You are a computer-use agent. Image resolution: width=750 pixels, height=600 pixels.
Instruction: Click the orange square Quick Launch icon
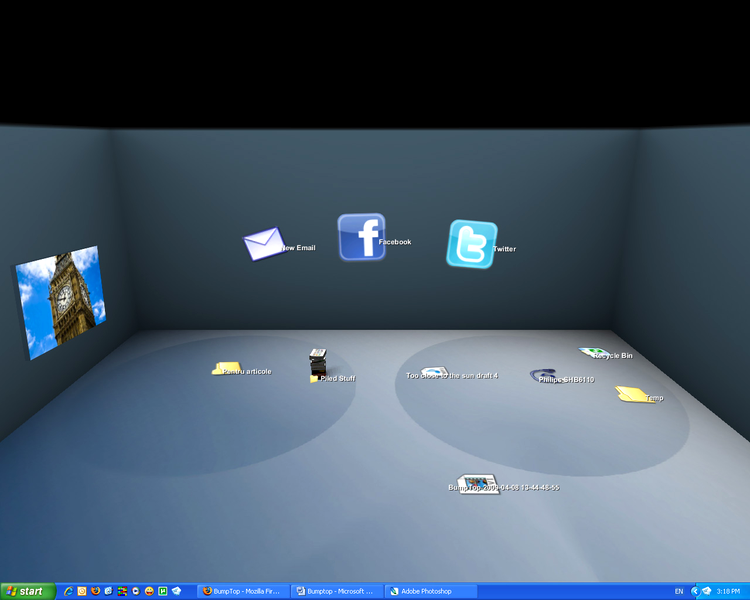point(82,591)
